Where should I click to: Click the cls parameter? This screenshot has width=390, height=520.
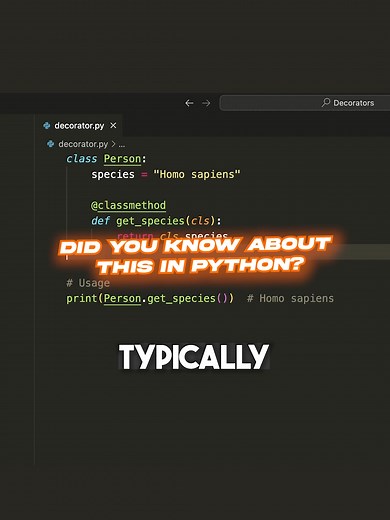click(x=200, y=221)
